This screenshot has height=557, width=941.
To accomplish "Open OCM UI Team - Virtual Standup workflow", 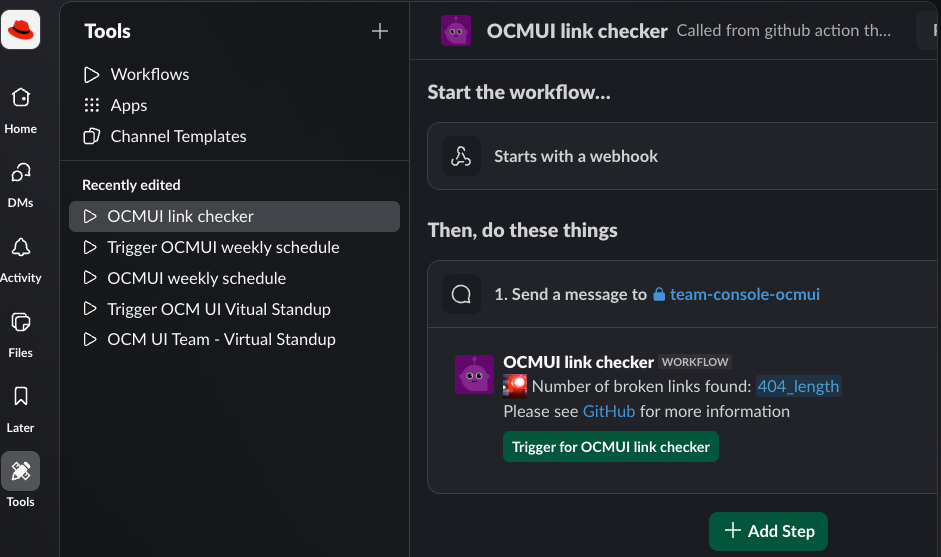I will coord(221,339).
